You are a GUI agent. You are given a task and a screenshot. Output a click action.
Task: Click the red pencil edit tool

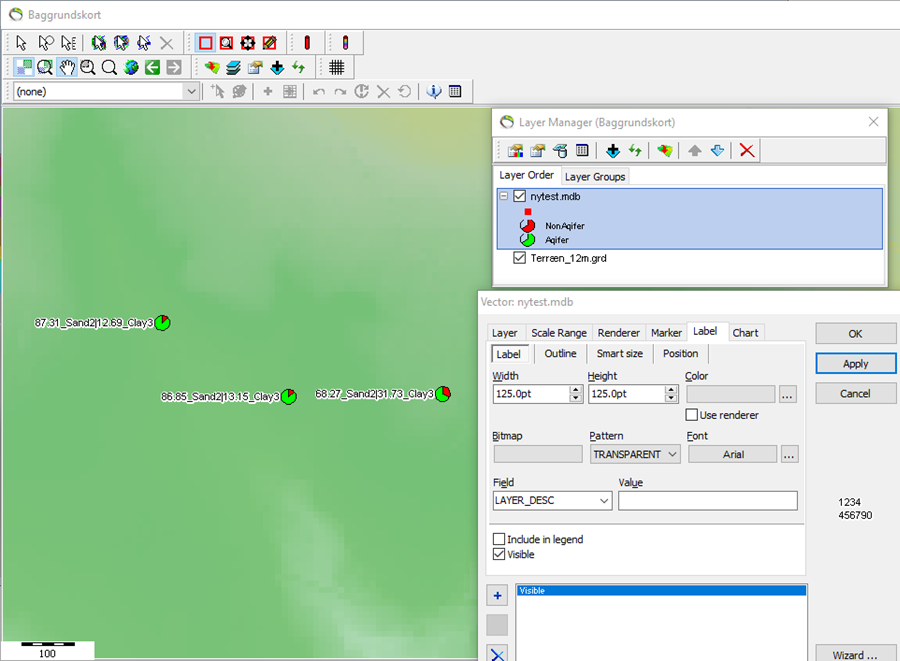[270, 43]
